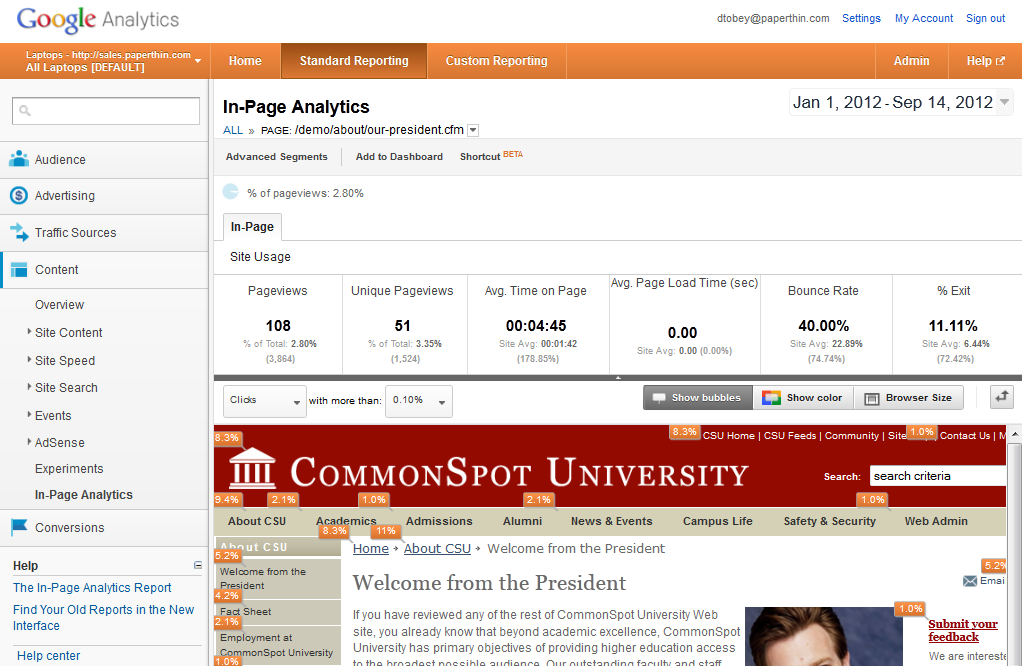Image resolution: width=1022 pixels, height=666 pixels.
Task: Click the site search criteria field
Action: click(937, 476)
